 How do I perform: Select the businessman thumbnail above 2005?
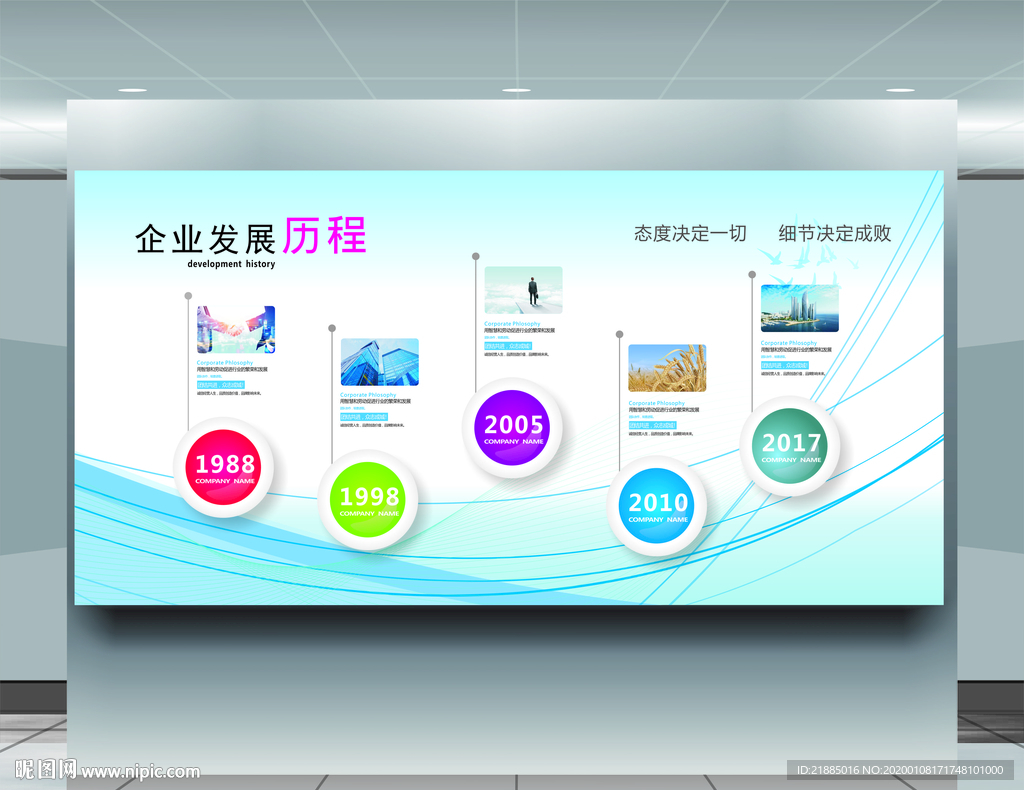click(x=523, y=290)
